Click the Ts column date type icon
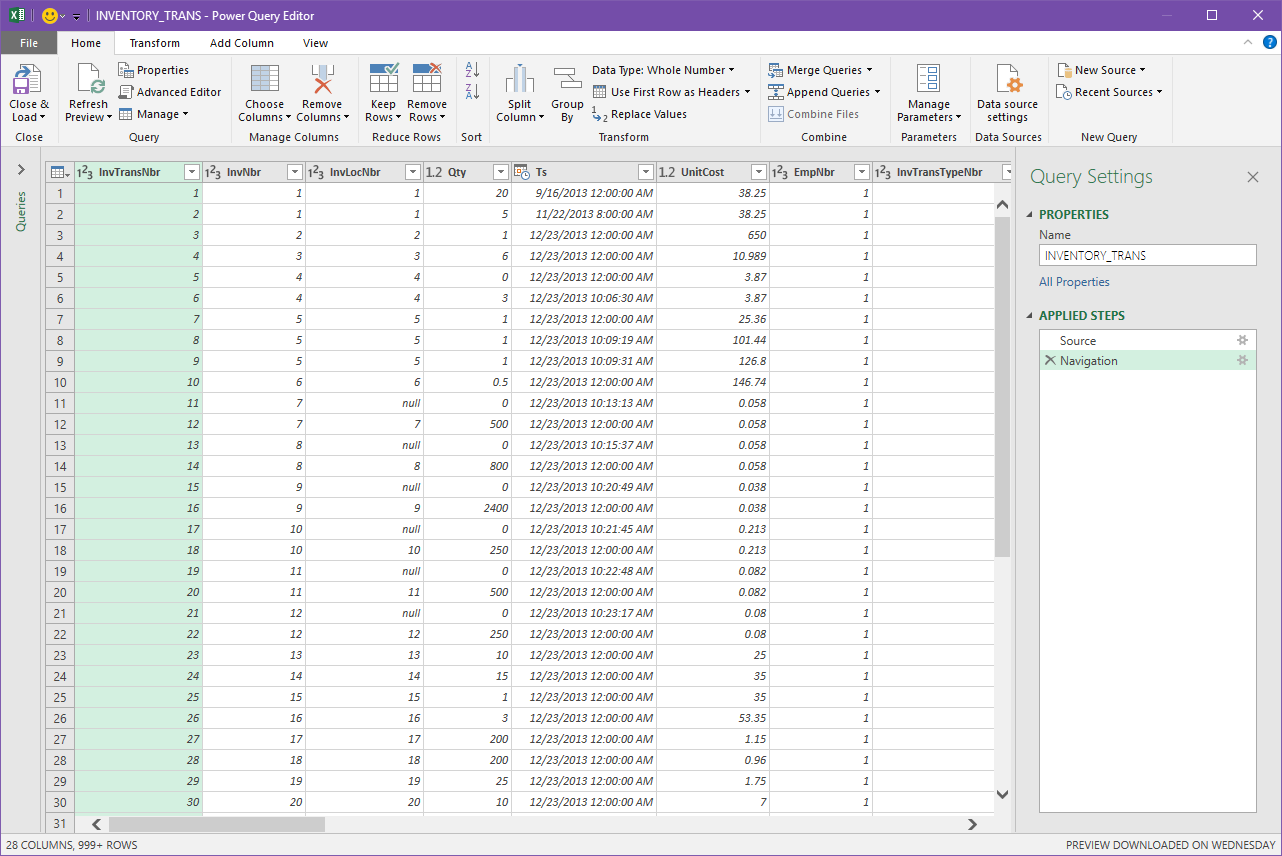The width and height of the screenshot is (1282, 856). coord(522,172)
